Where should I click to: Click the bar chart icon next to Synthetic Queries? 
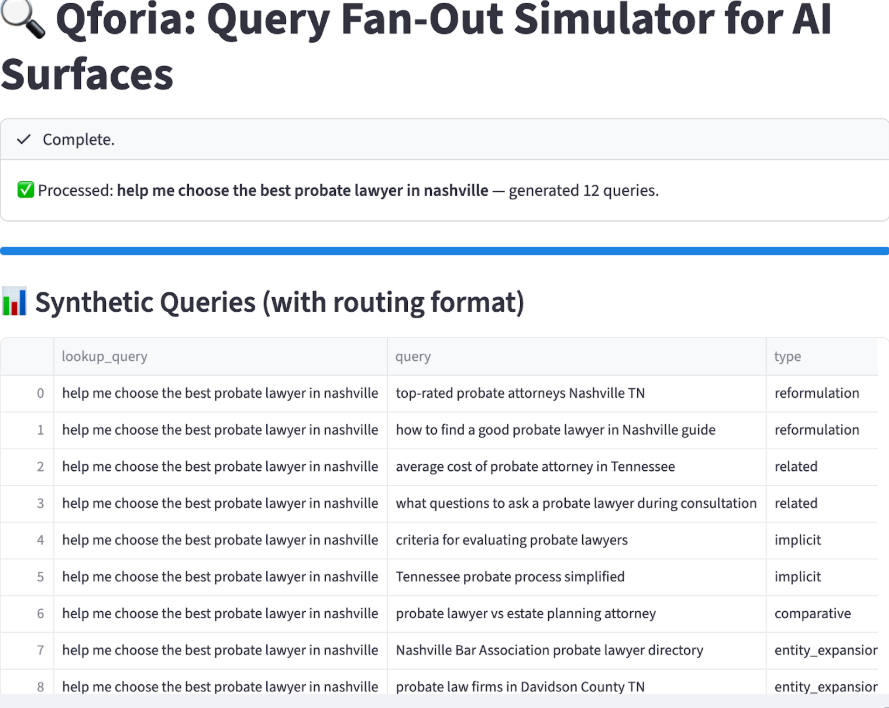16,301
